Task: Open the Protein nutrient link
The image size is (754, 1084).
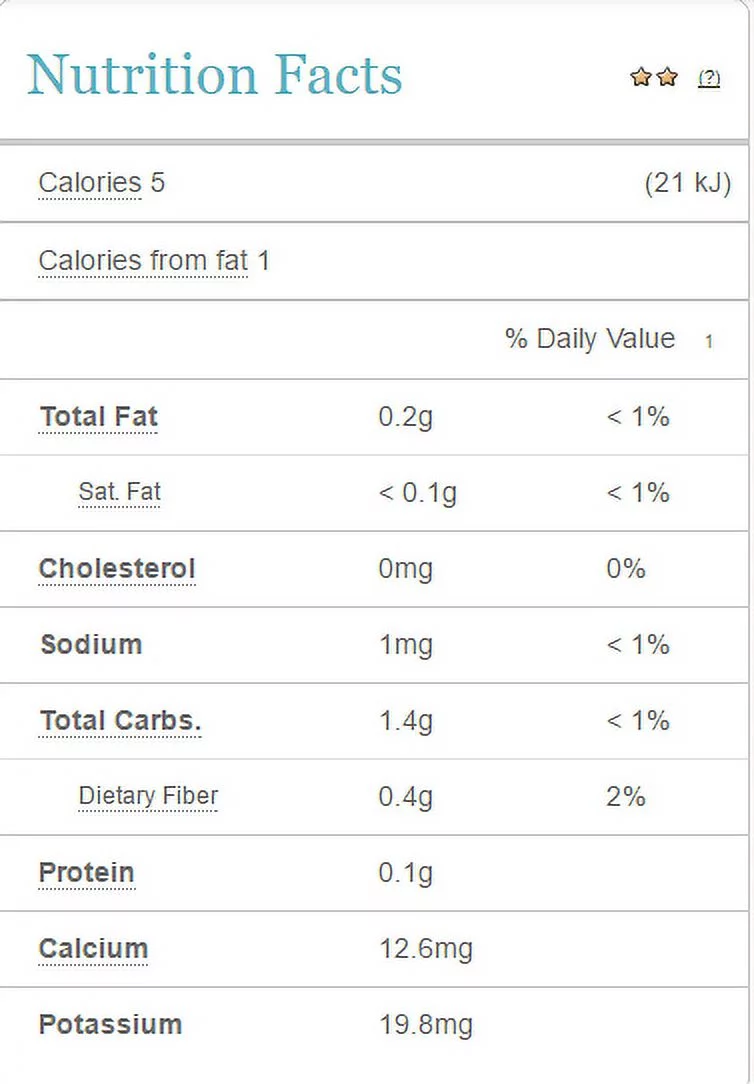Action: pos(86,873)
